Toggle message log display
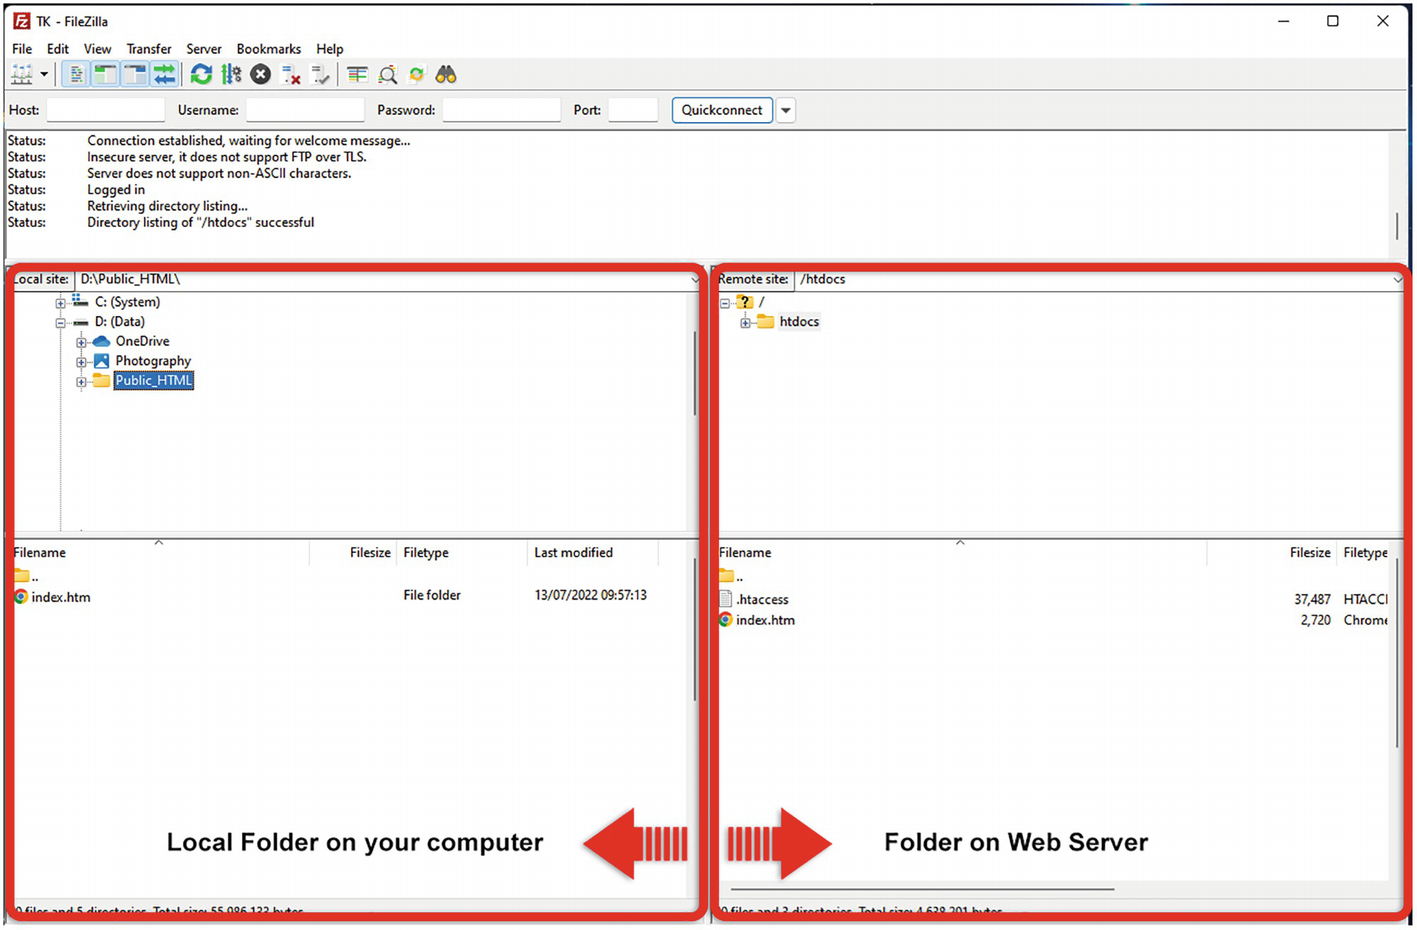The image size is (1417, 930). pos(75,75)
